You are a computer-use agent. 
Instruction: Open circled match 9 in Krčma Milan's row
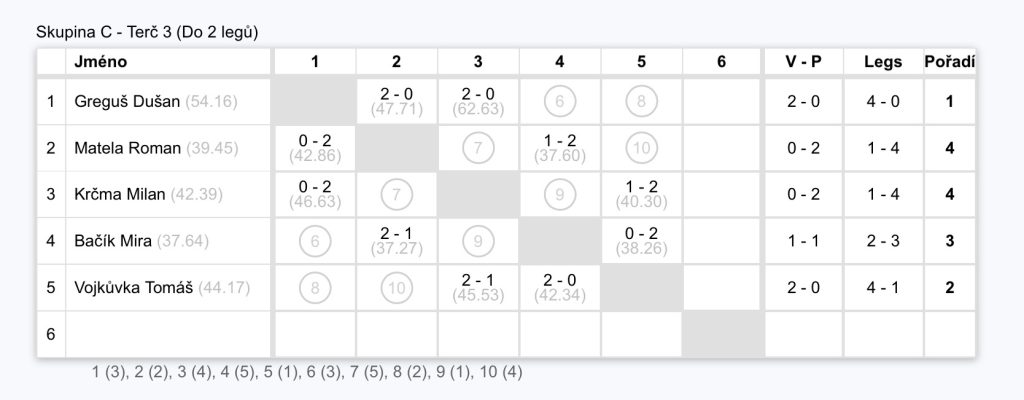coord(560,194)
